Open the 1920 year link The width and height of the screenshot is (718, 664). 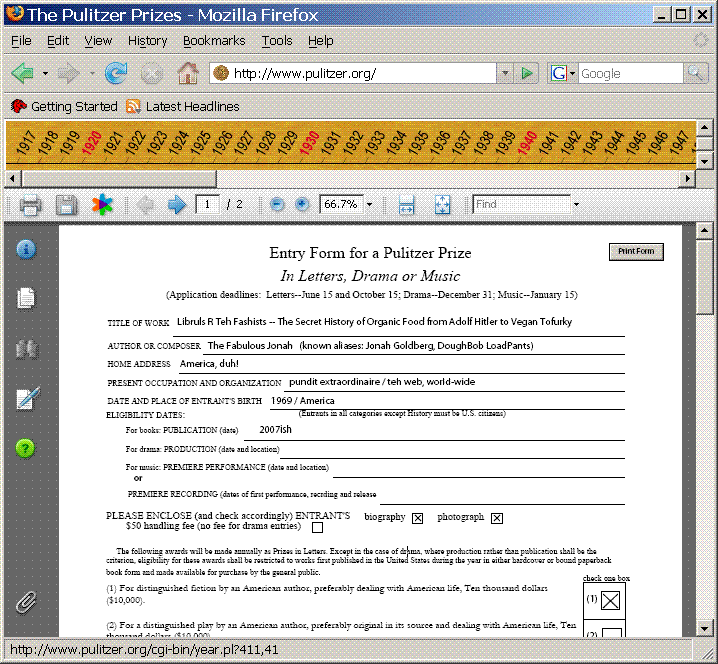click(92, 142)
